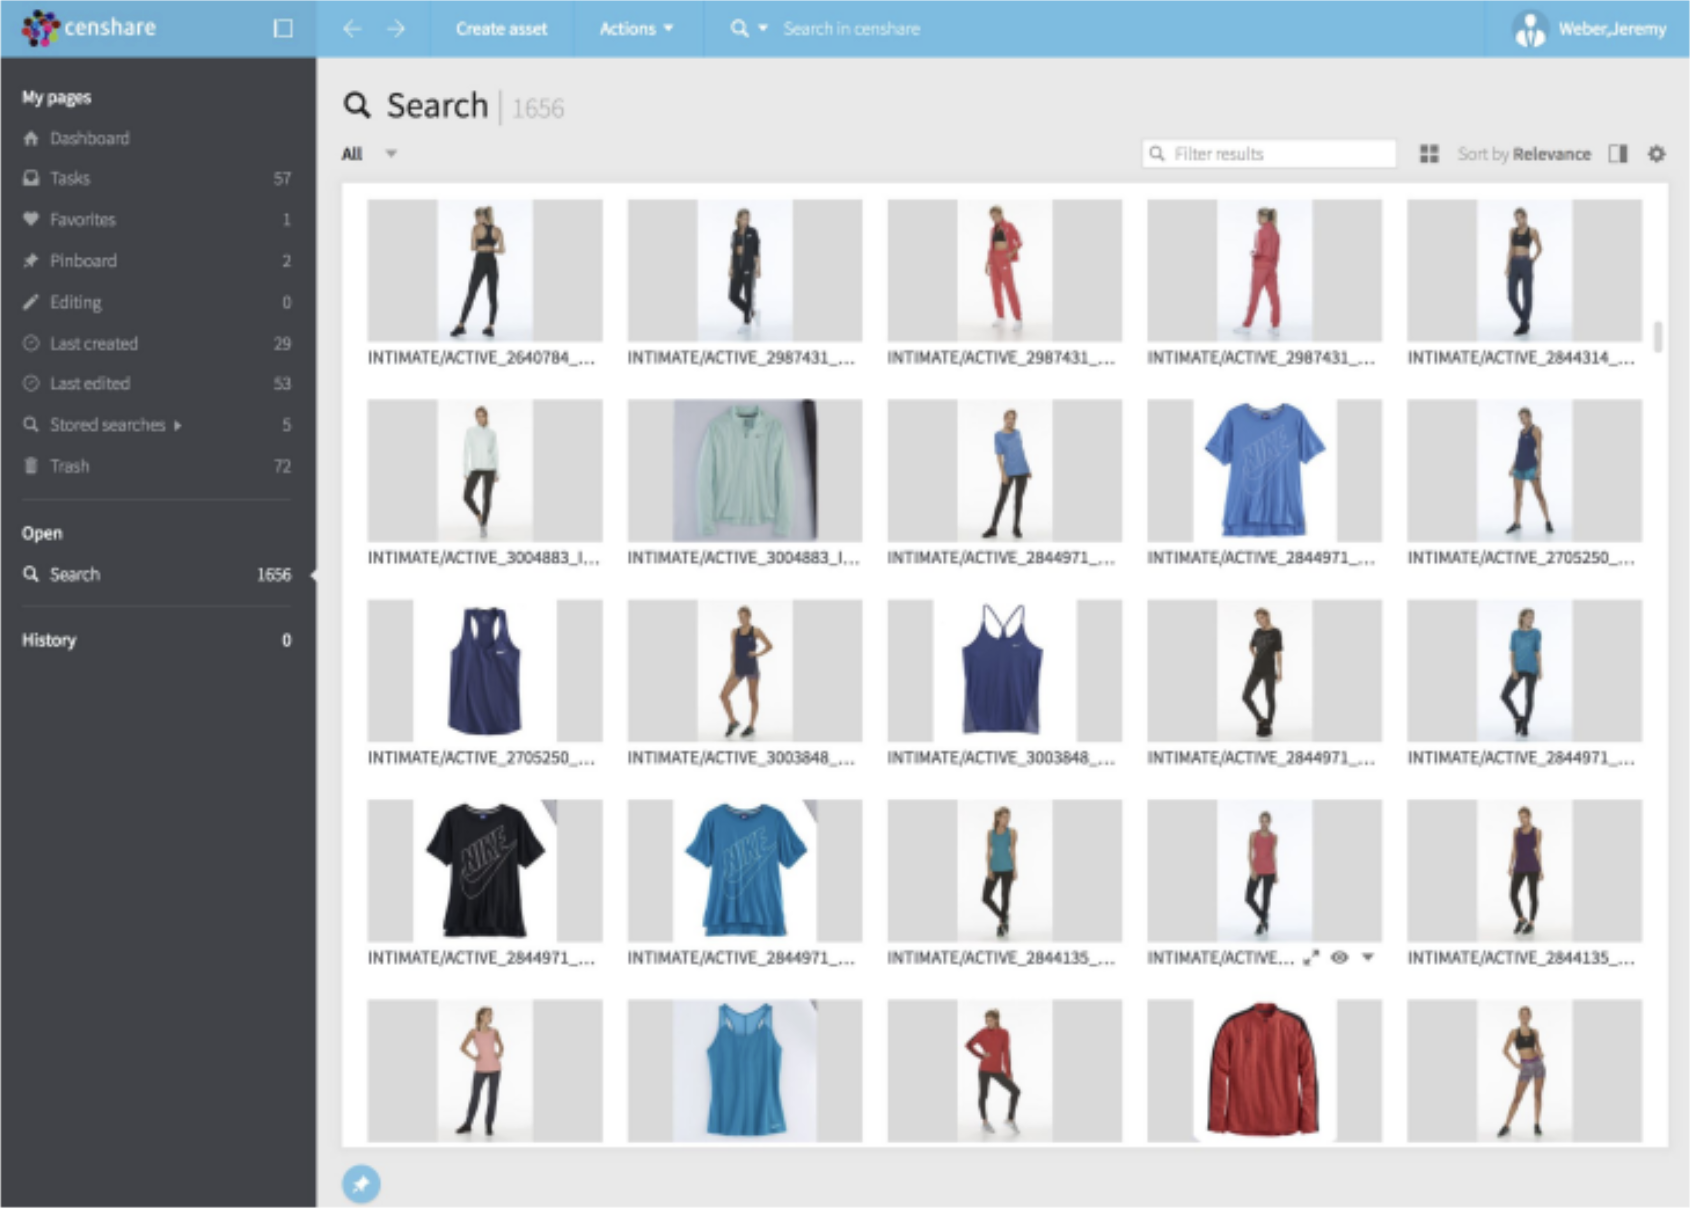This screenshot has width=1690, height=1210.
Task: Preview the hovered asset with eye icon
Action: (1340, 958)
